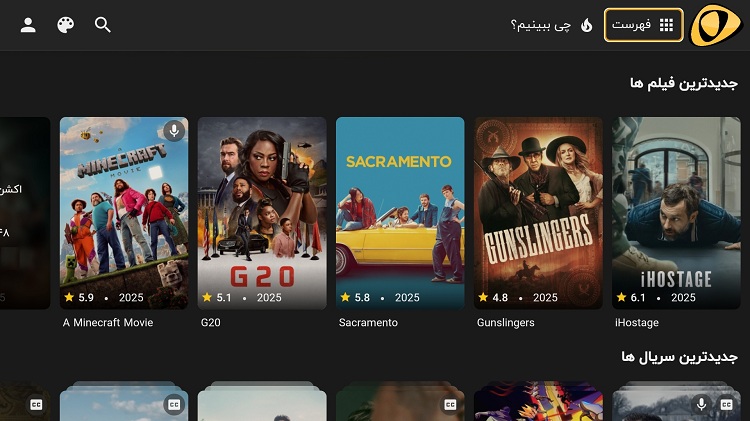Open the G20 movie poster

pyautogui.click(x=262, y=213)
